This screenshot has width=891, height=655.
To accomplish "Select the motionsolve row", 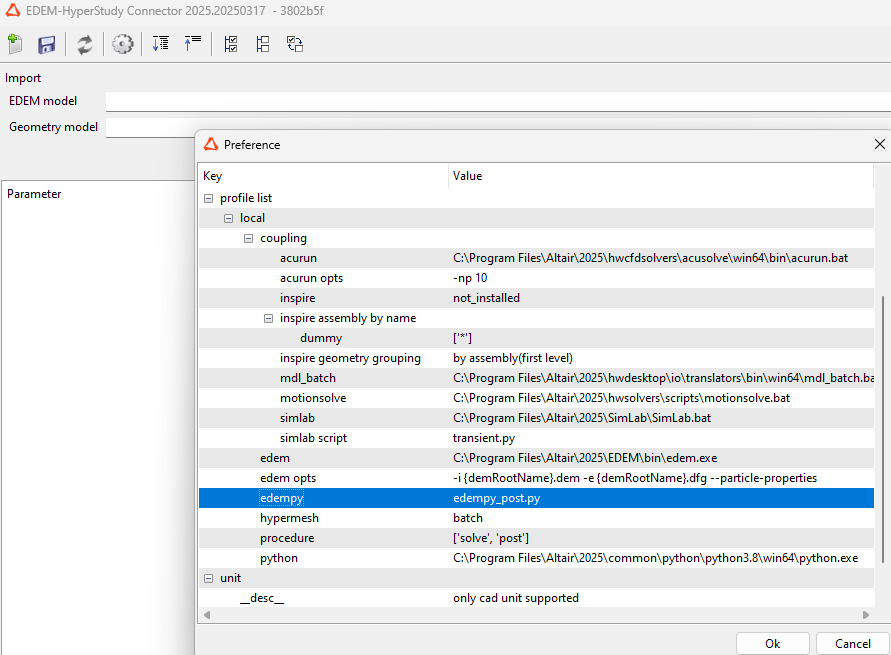I will pos(536,398).
